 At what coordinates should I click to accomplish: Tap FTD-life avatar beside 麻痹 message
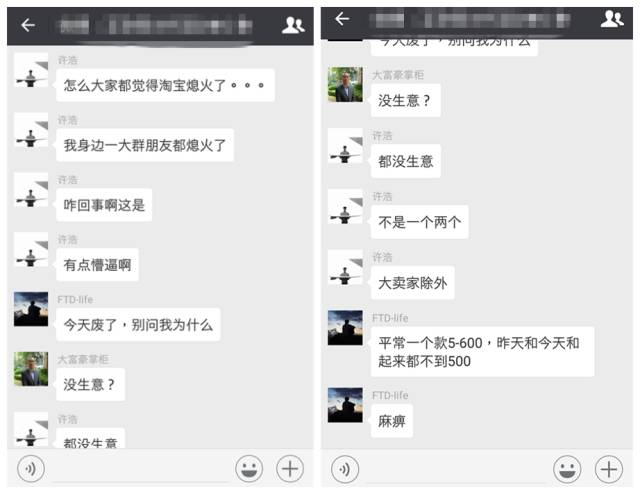pos(345,405)
